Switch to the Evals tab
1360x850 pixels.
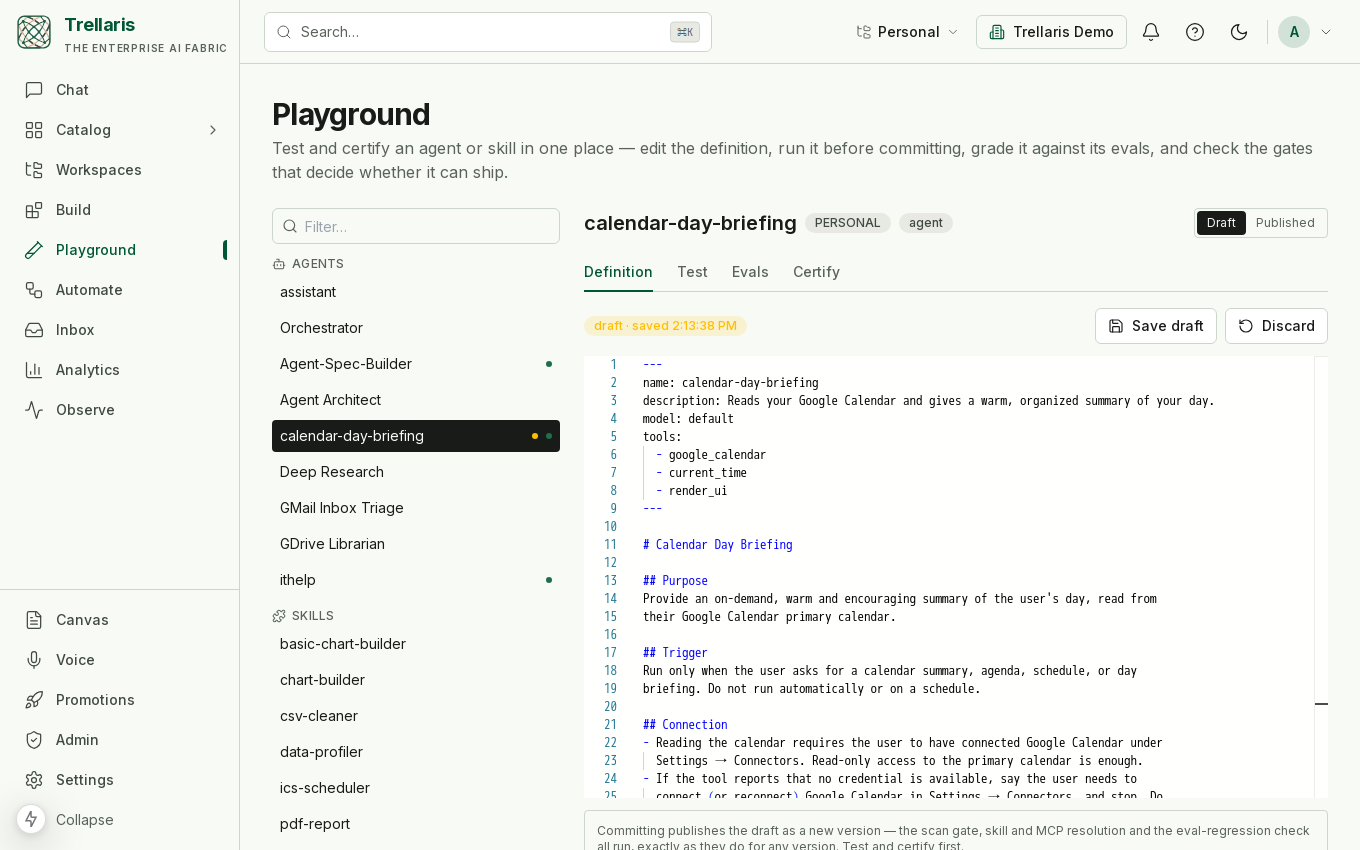pyautogui.click(x=750, y=272)
